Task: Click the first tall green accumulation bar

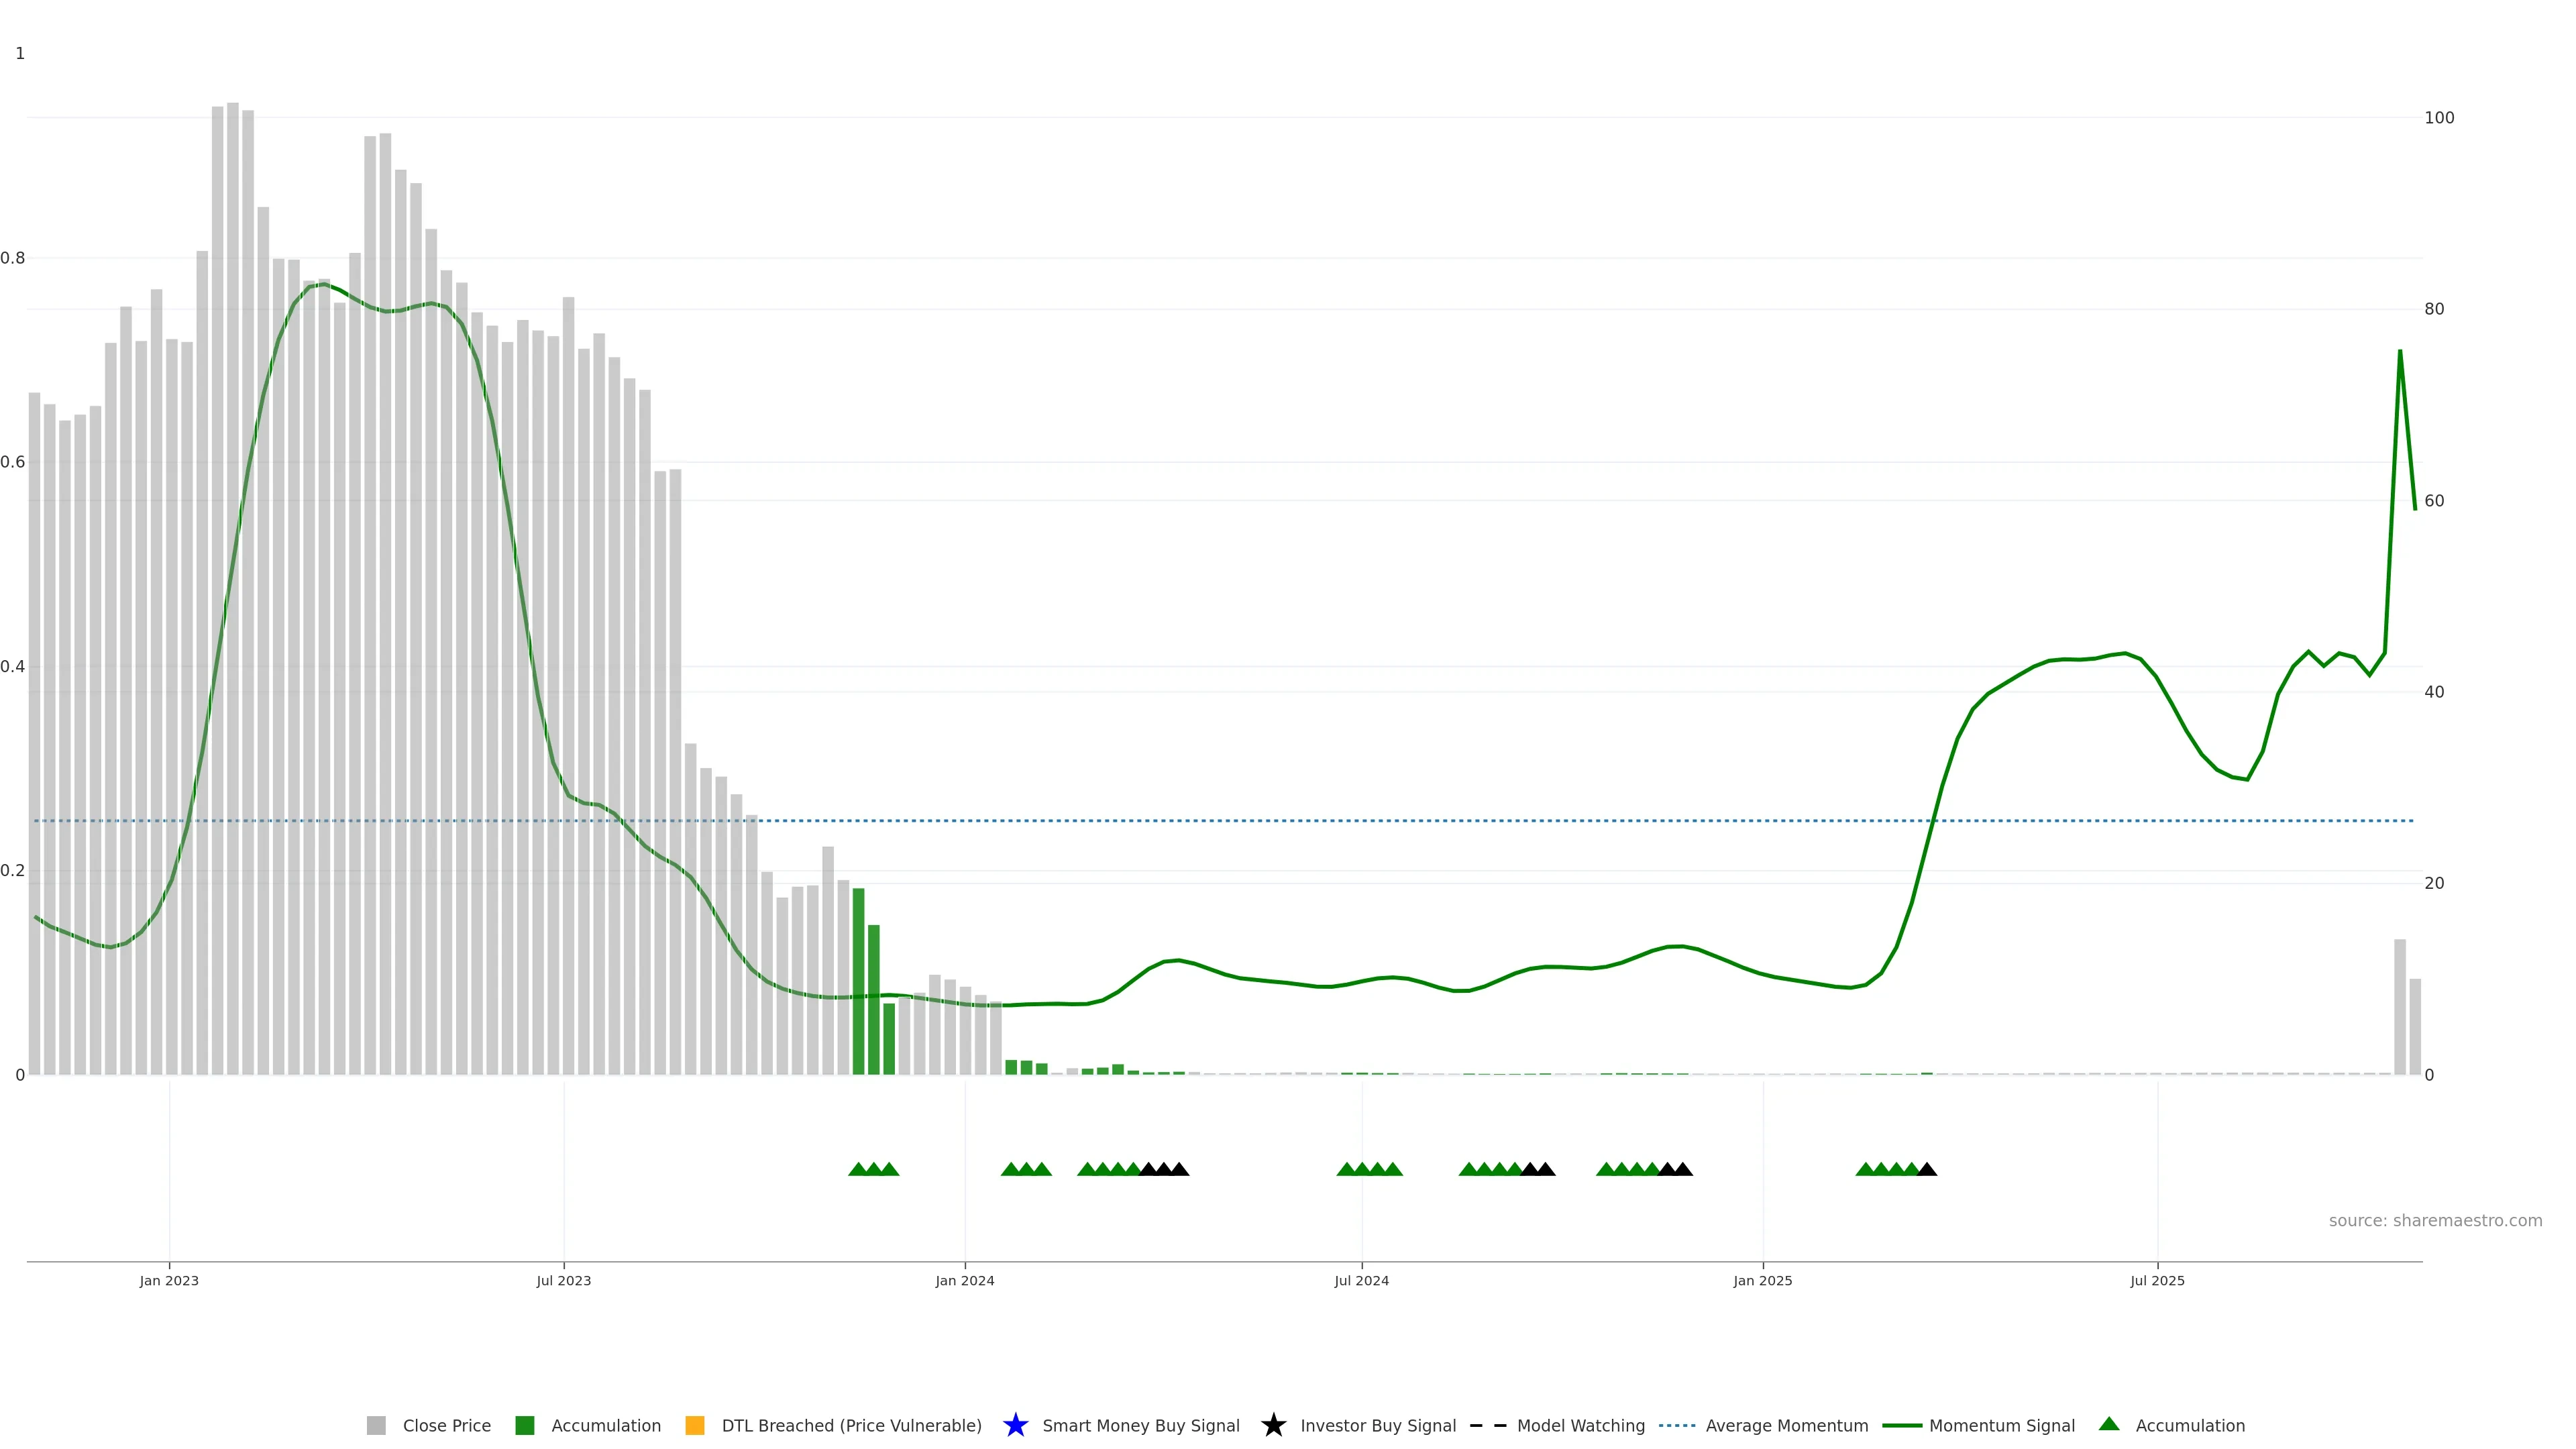Action: point(858,980)
